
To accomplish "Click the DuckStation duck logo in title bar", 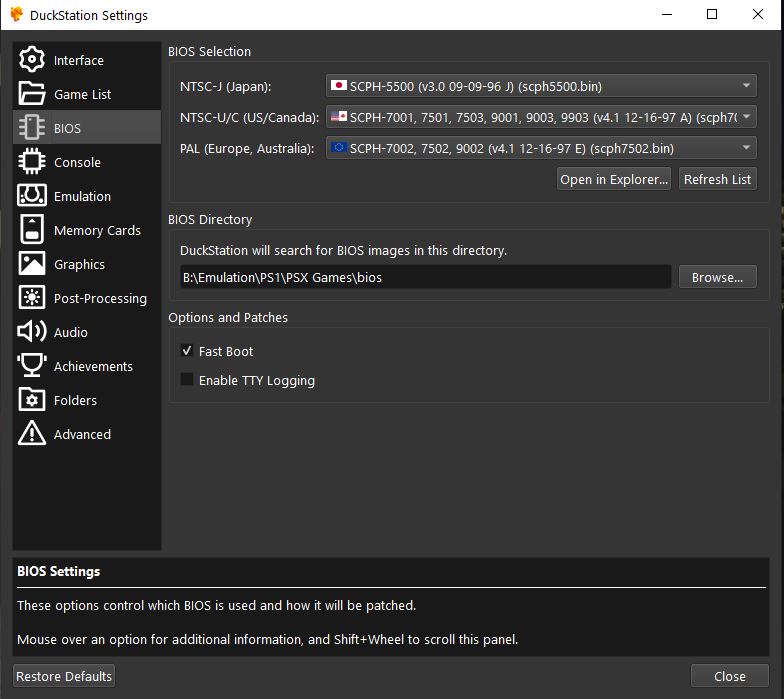I will 16,15.
